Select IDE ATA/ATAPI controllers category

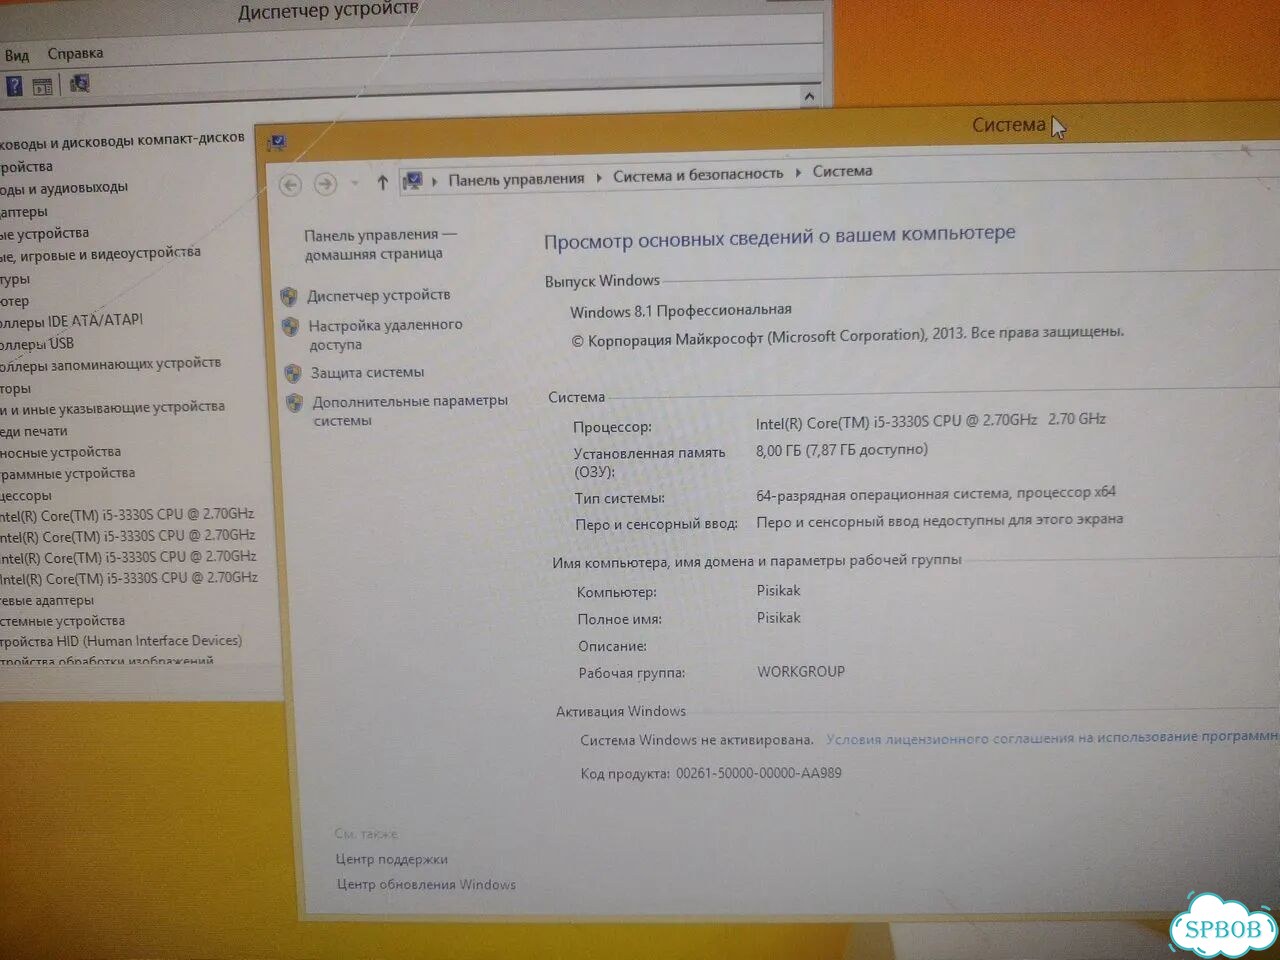pos(71,321)
